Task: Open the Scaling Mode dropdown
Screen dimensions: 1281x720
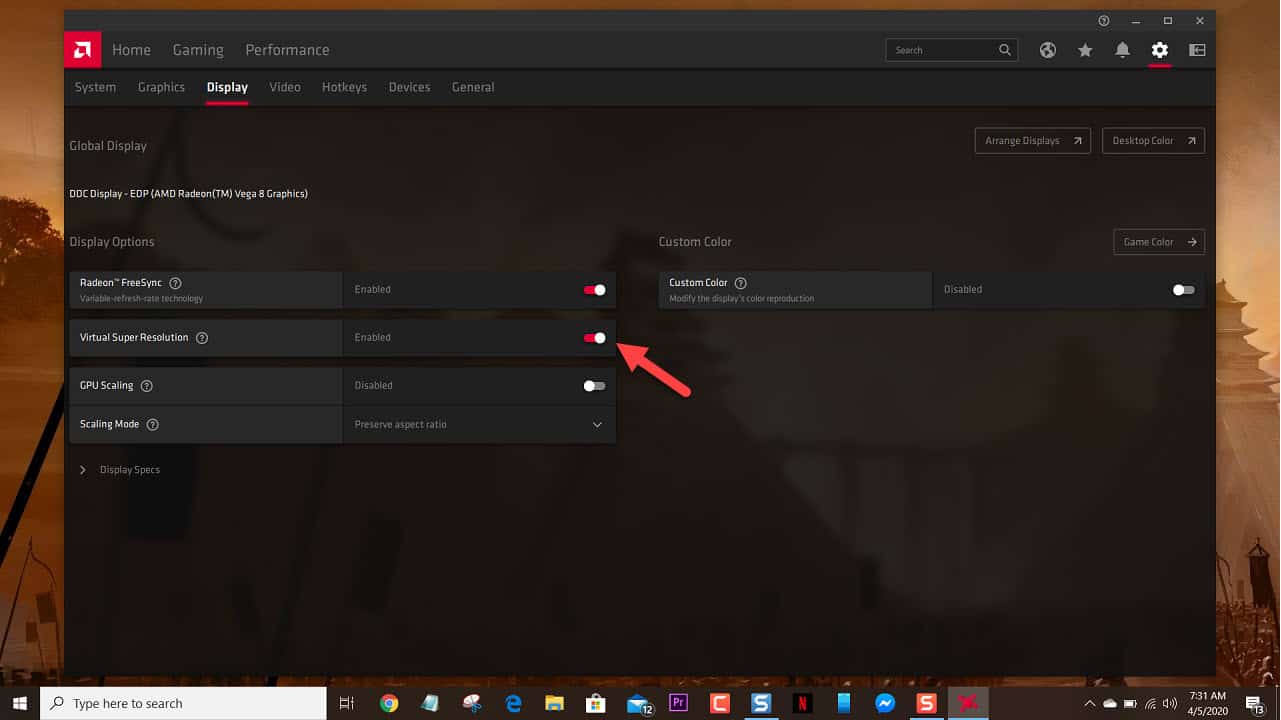Action: coord(480,424)
